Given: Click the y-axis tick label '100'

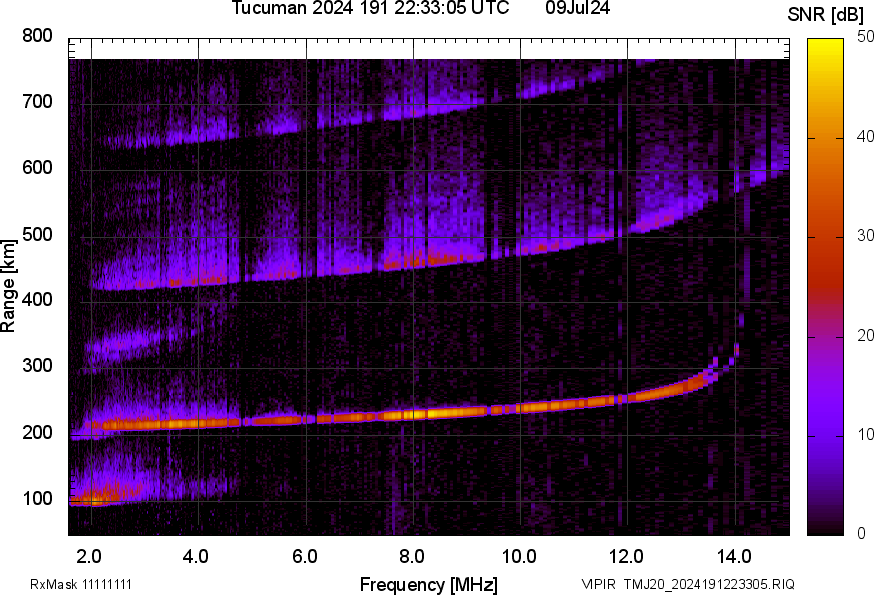Looking at the screenshot, I should (37, 499).
